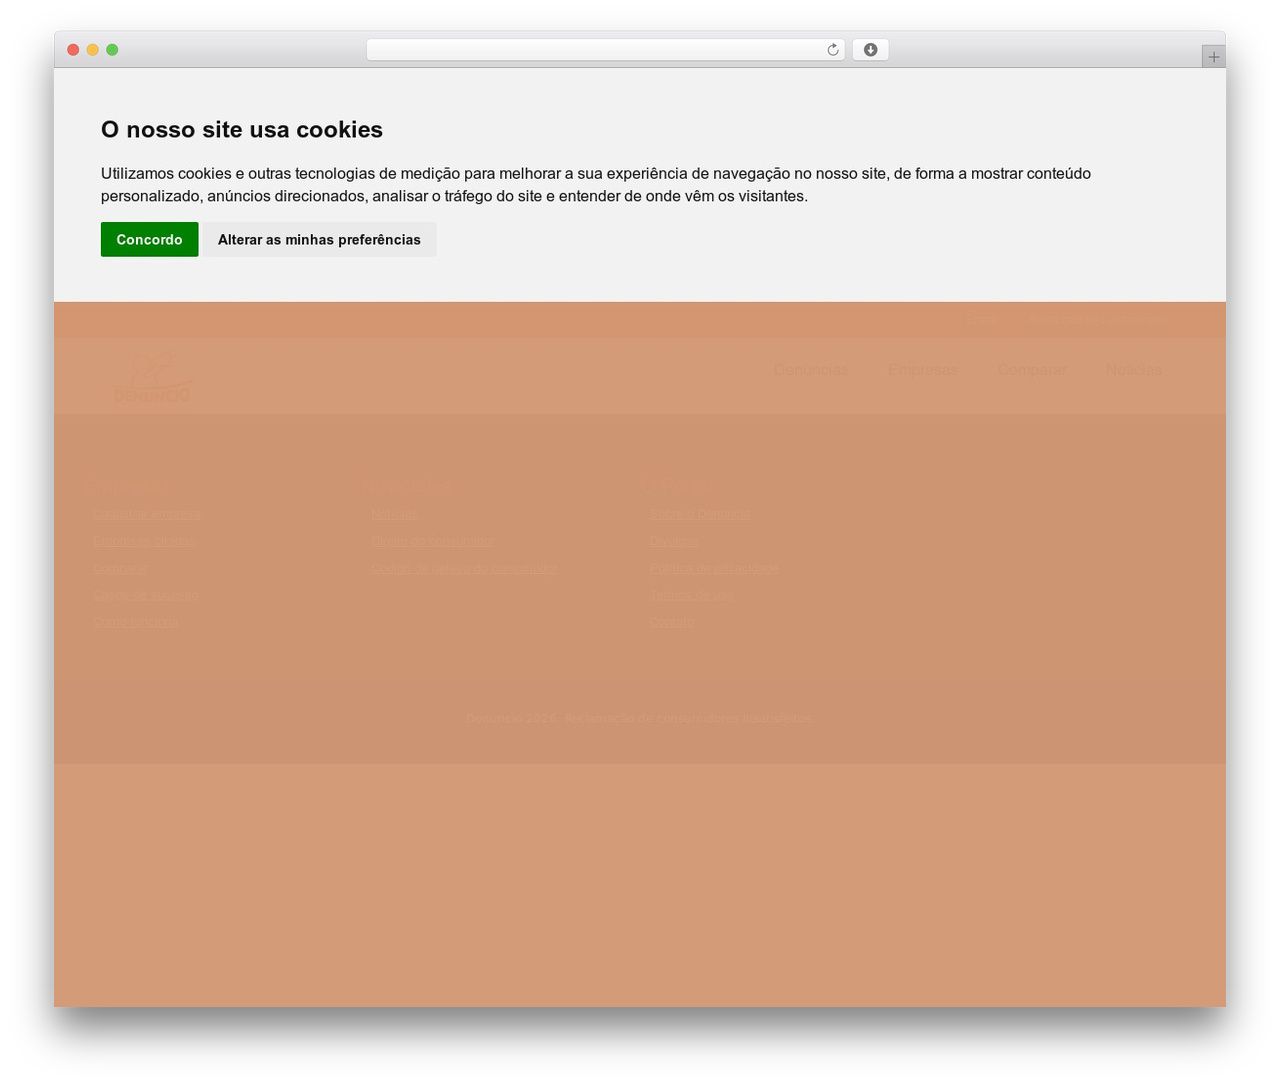Screen dimensions: 1280x1084
Task: Select Comparar in the top navigation menu
Action: click(1031, 370)
